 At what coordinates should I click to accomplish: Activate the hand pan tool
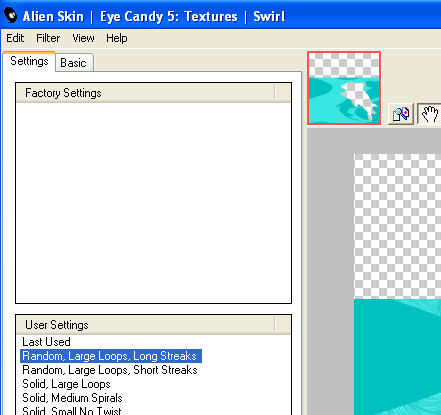tap(429, 114)
